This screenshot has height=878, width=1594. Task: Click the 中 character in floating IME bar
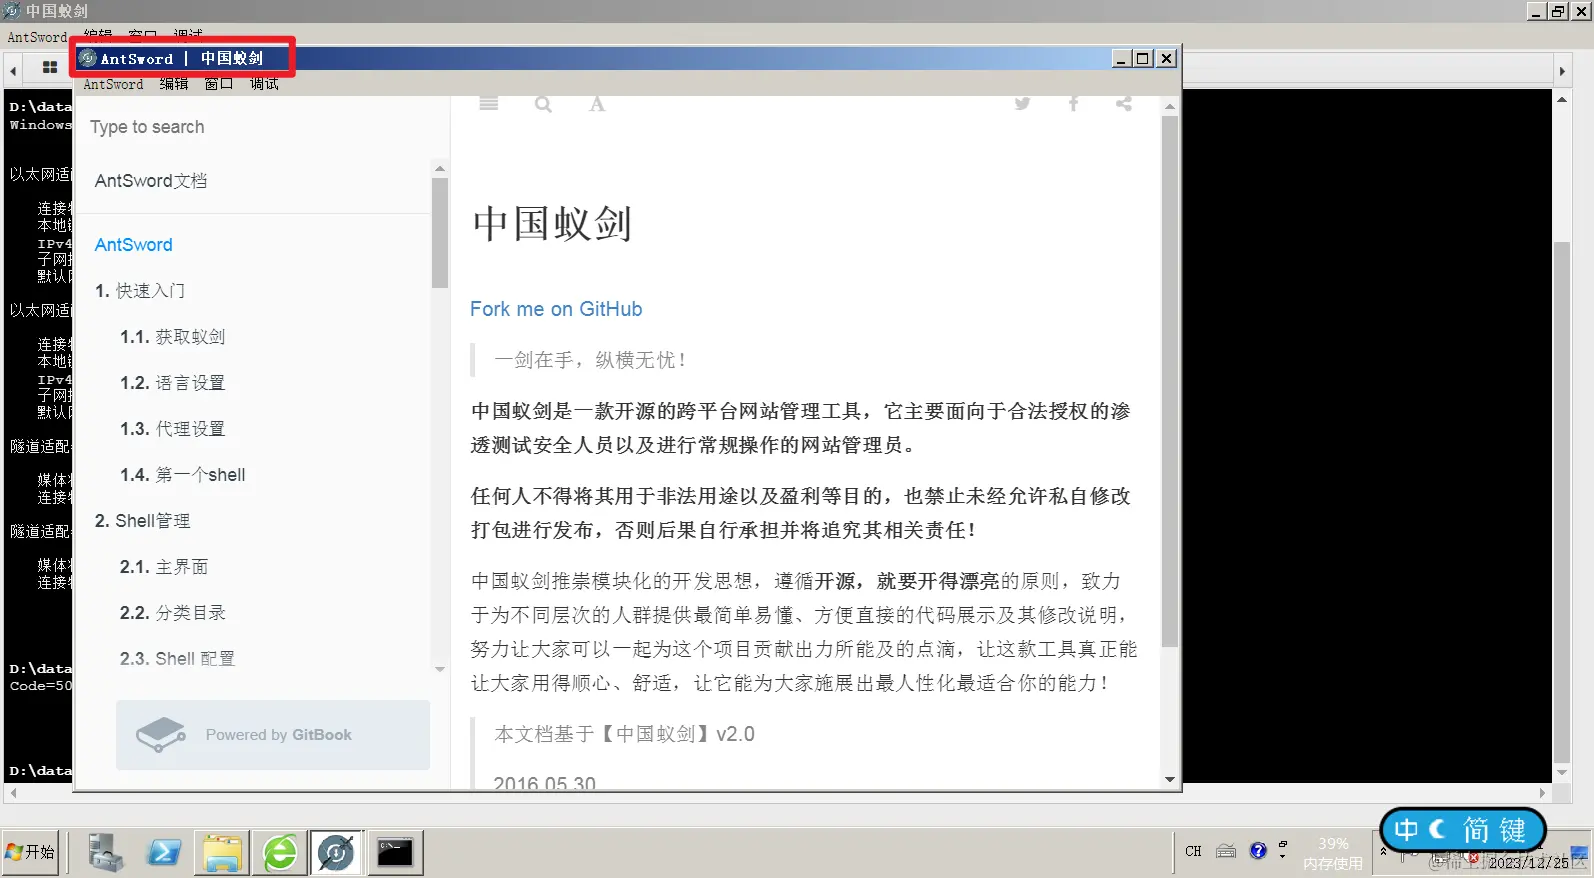1406,830
